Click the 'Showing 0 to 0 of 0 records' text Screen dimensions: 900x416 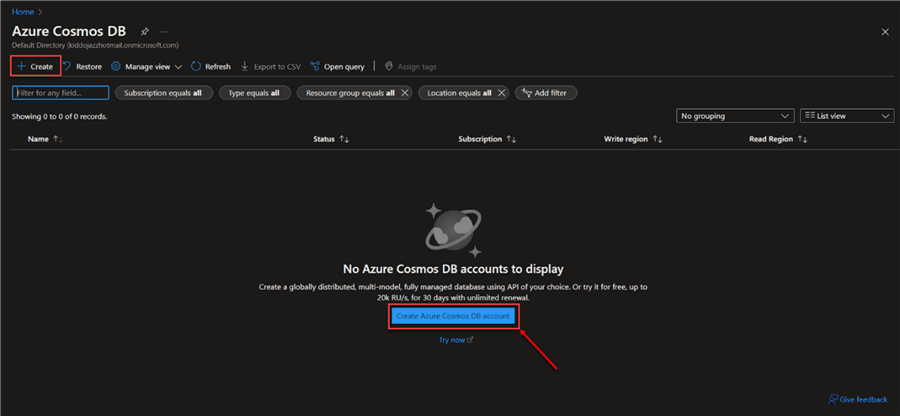[60, 116]
